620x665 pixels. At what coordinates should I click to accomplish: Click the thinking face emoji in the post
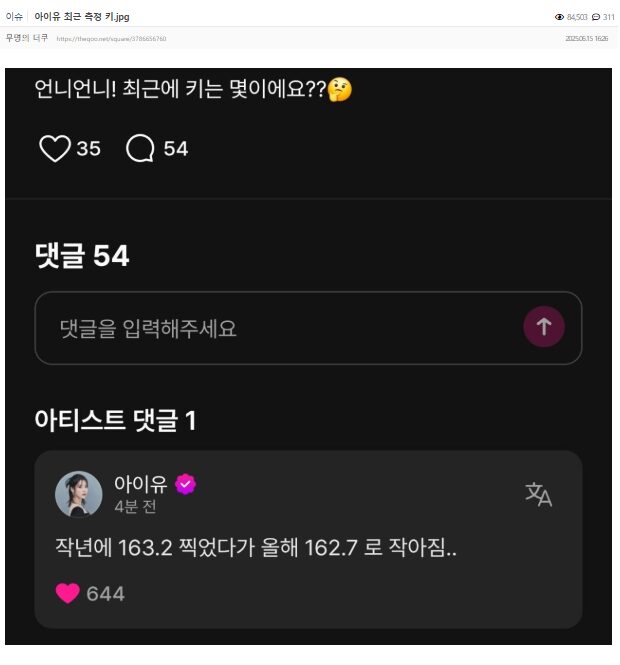(340, 91)
